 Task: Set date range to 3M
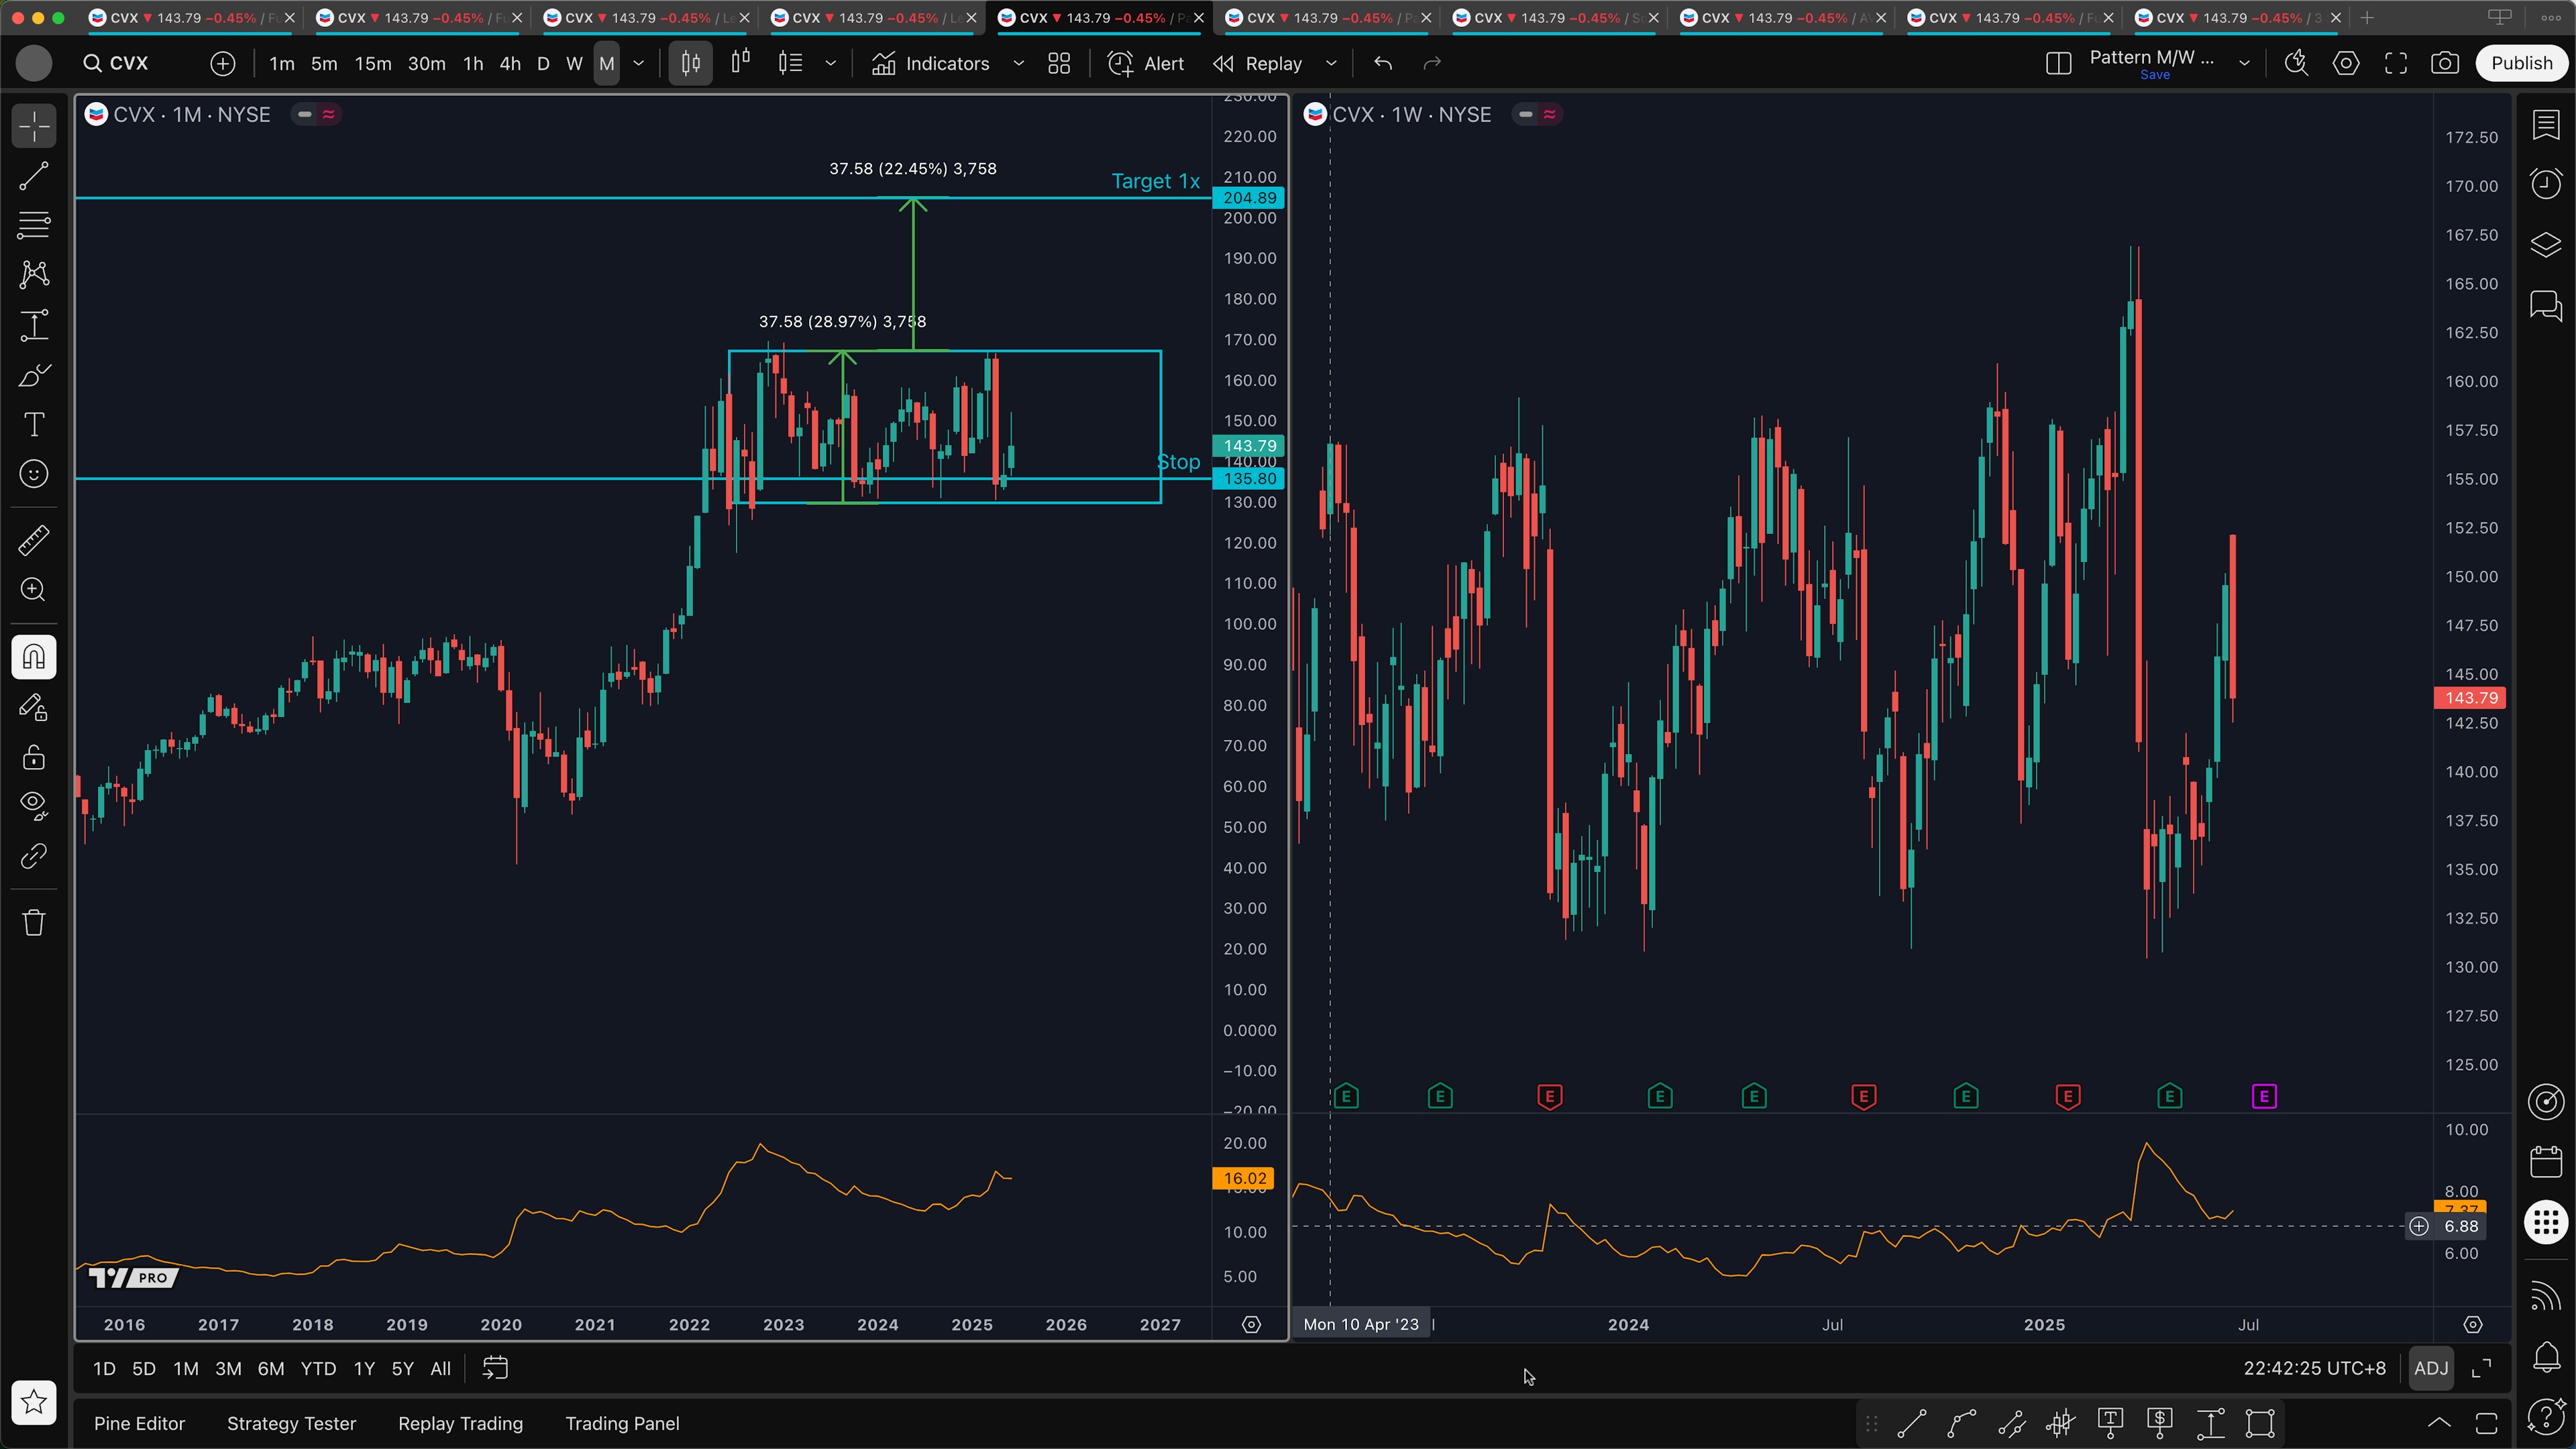[x=228, y=1369]
